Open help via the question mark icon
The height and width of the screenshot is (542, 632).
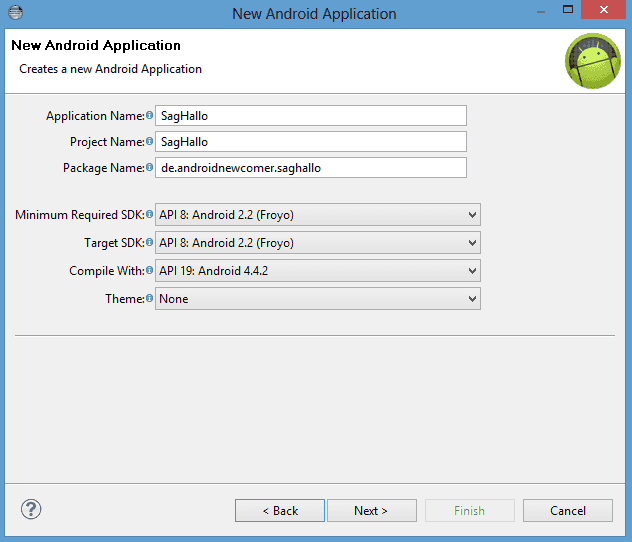point(31,509)
